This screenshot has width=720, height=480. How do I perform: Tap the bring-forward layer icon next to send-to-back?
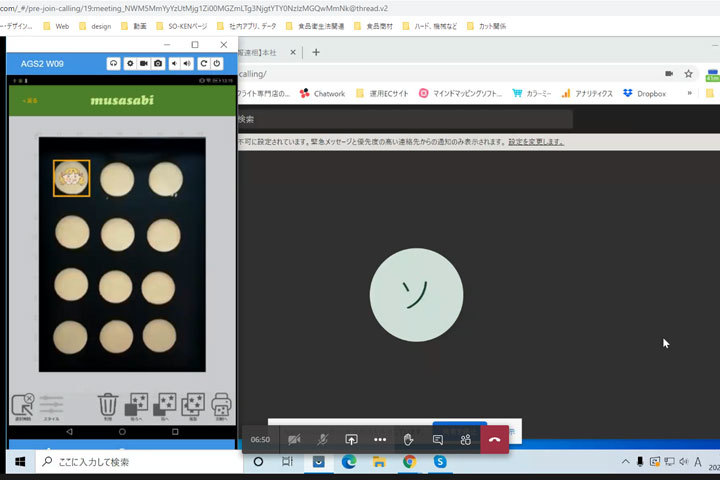tap(164, 406)
